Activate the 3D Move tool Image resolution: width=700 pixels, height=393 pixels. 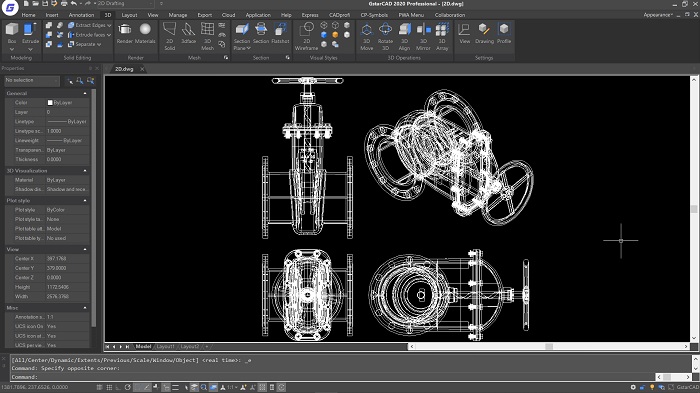click(x=367, y=36)
